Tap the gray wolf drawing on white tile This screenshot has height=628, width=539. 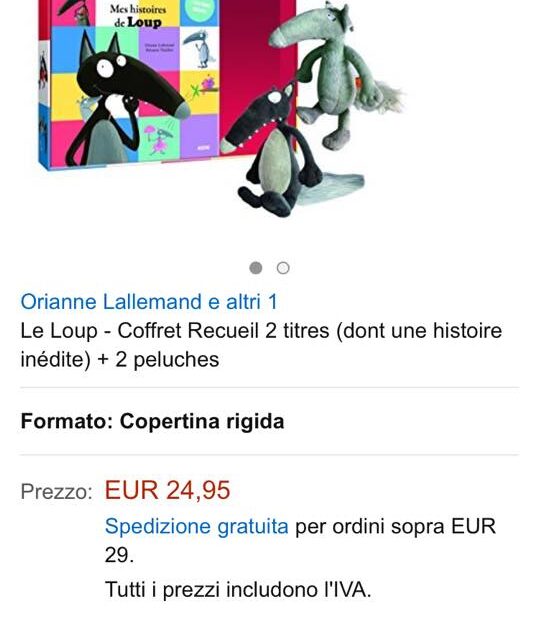pos(199,48)
